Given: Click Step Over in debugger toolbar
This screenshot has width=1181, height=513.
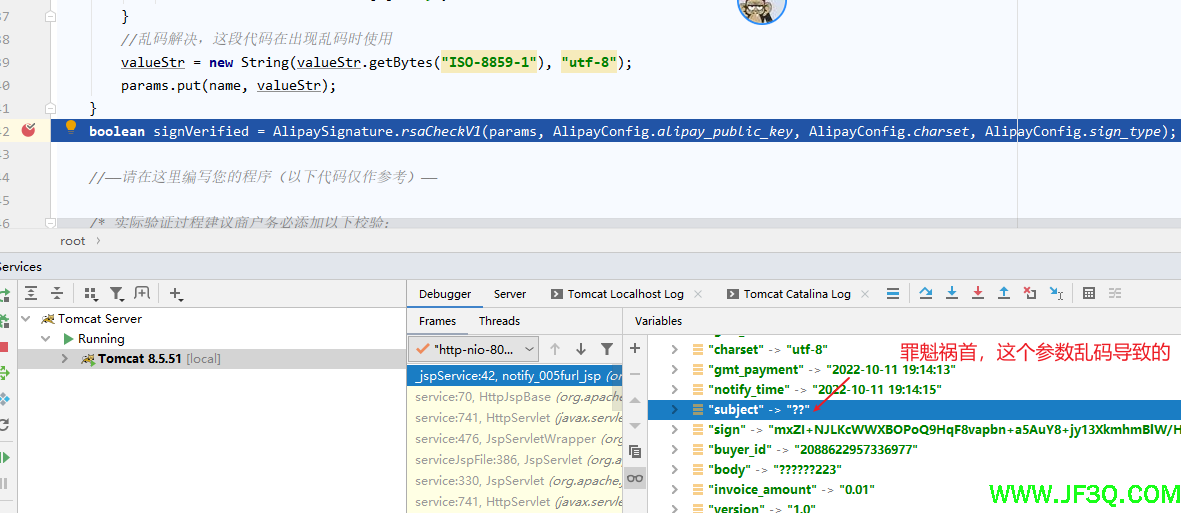Looking at the screenshot, I should point(926,293).
